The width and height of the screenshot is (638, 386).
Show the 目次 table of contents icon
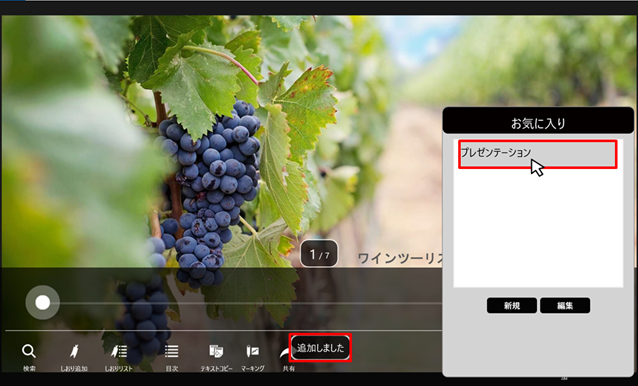[x=172, y=351]
